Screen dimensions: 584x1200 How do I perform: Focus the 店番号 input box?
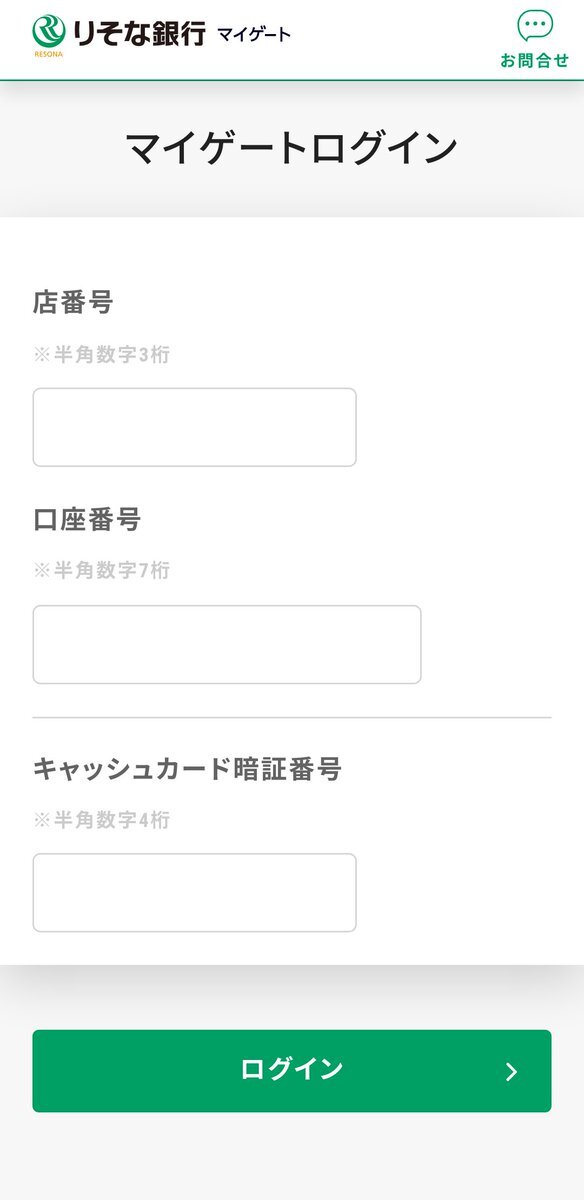[x=194, y=427]
